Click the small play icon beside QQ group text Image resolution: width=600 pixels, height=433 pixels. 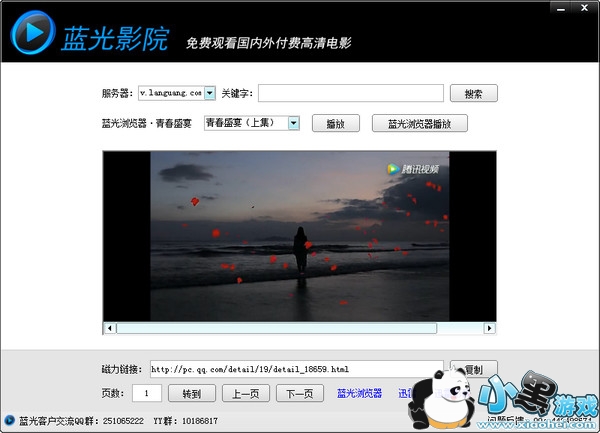[9, 420]
